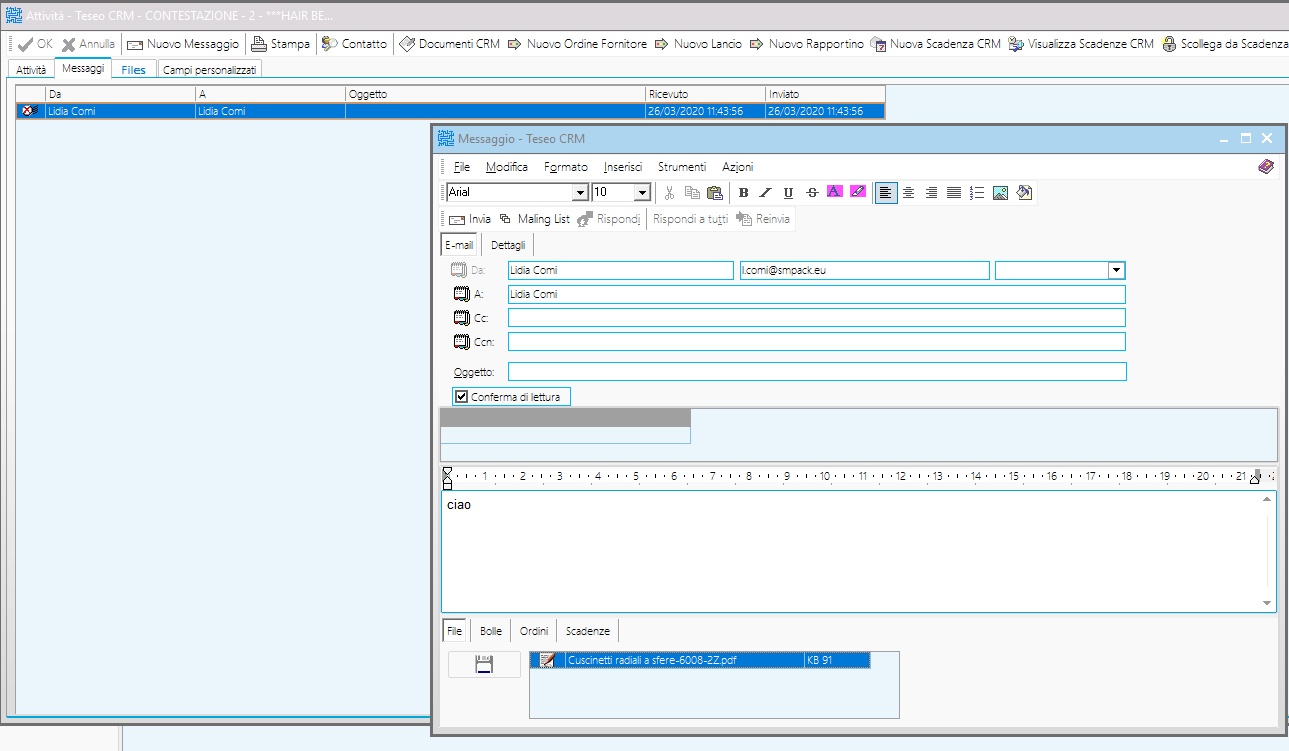Open the Files tab in Attività window

point(134,69)
